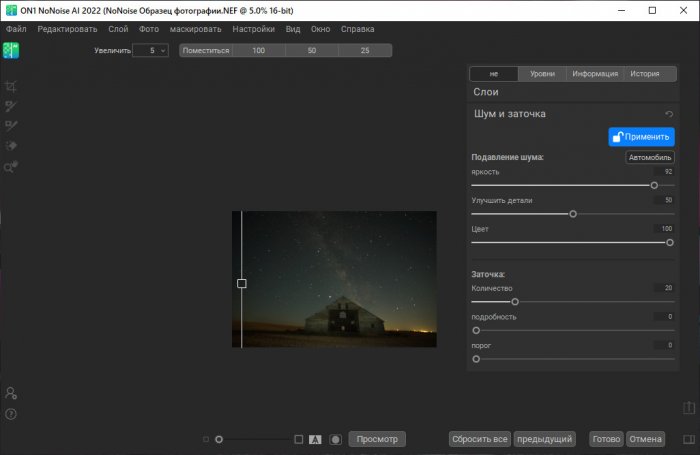
Task: Toggle the right panel visibility icon
Action: [689, 439]
